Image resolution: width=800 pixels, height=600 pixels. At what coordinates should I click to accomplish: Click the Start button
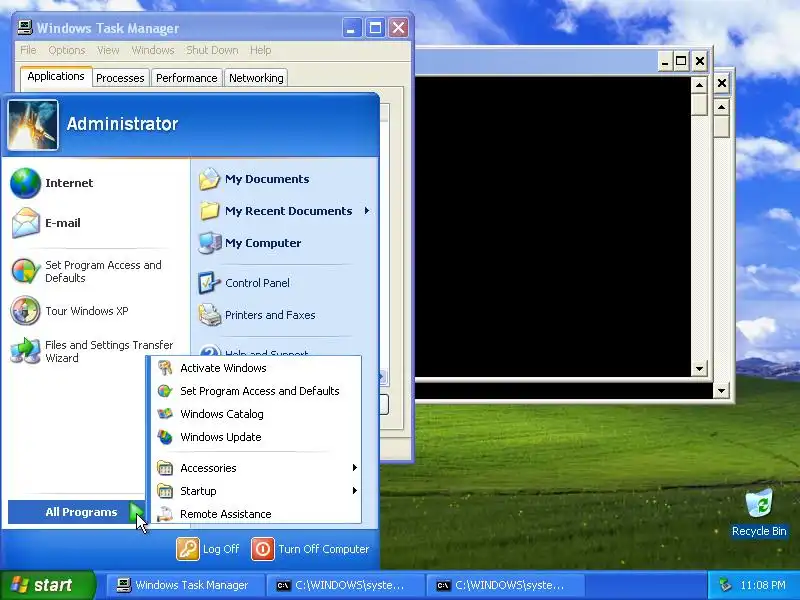48,585
